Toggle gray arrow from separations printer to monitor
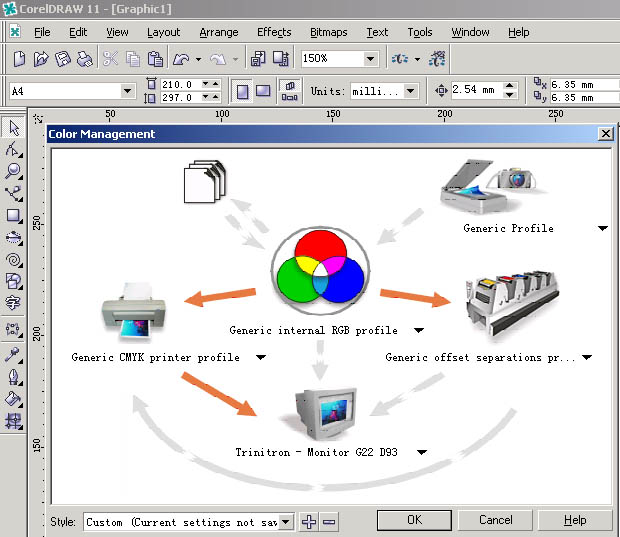This screenshot has height=537, width=620. click(x=407, y=395)
